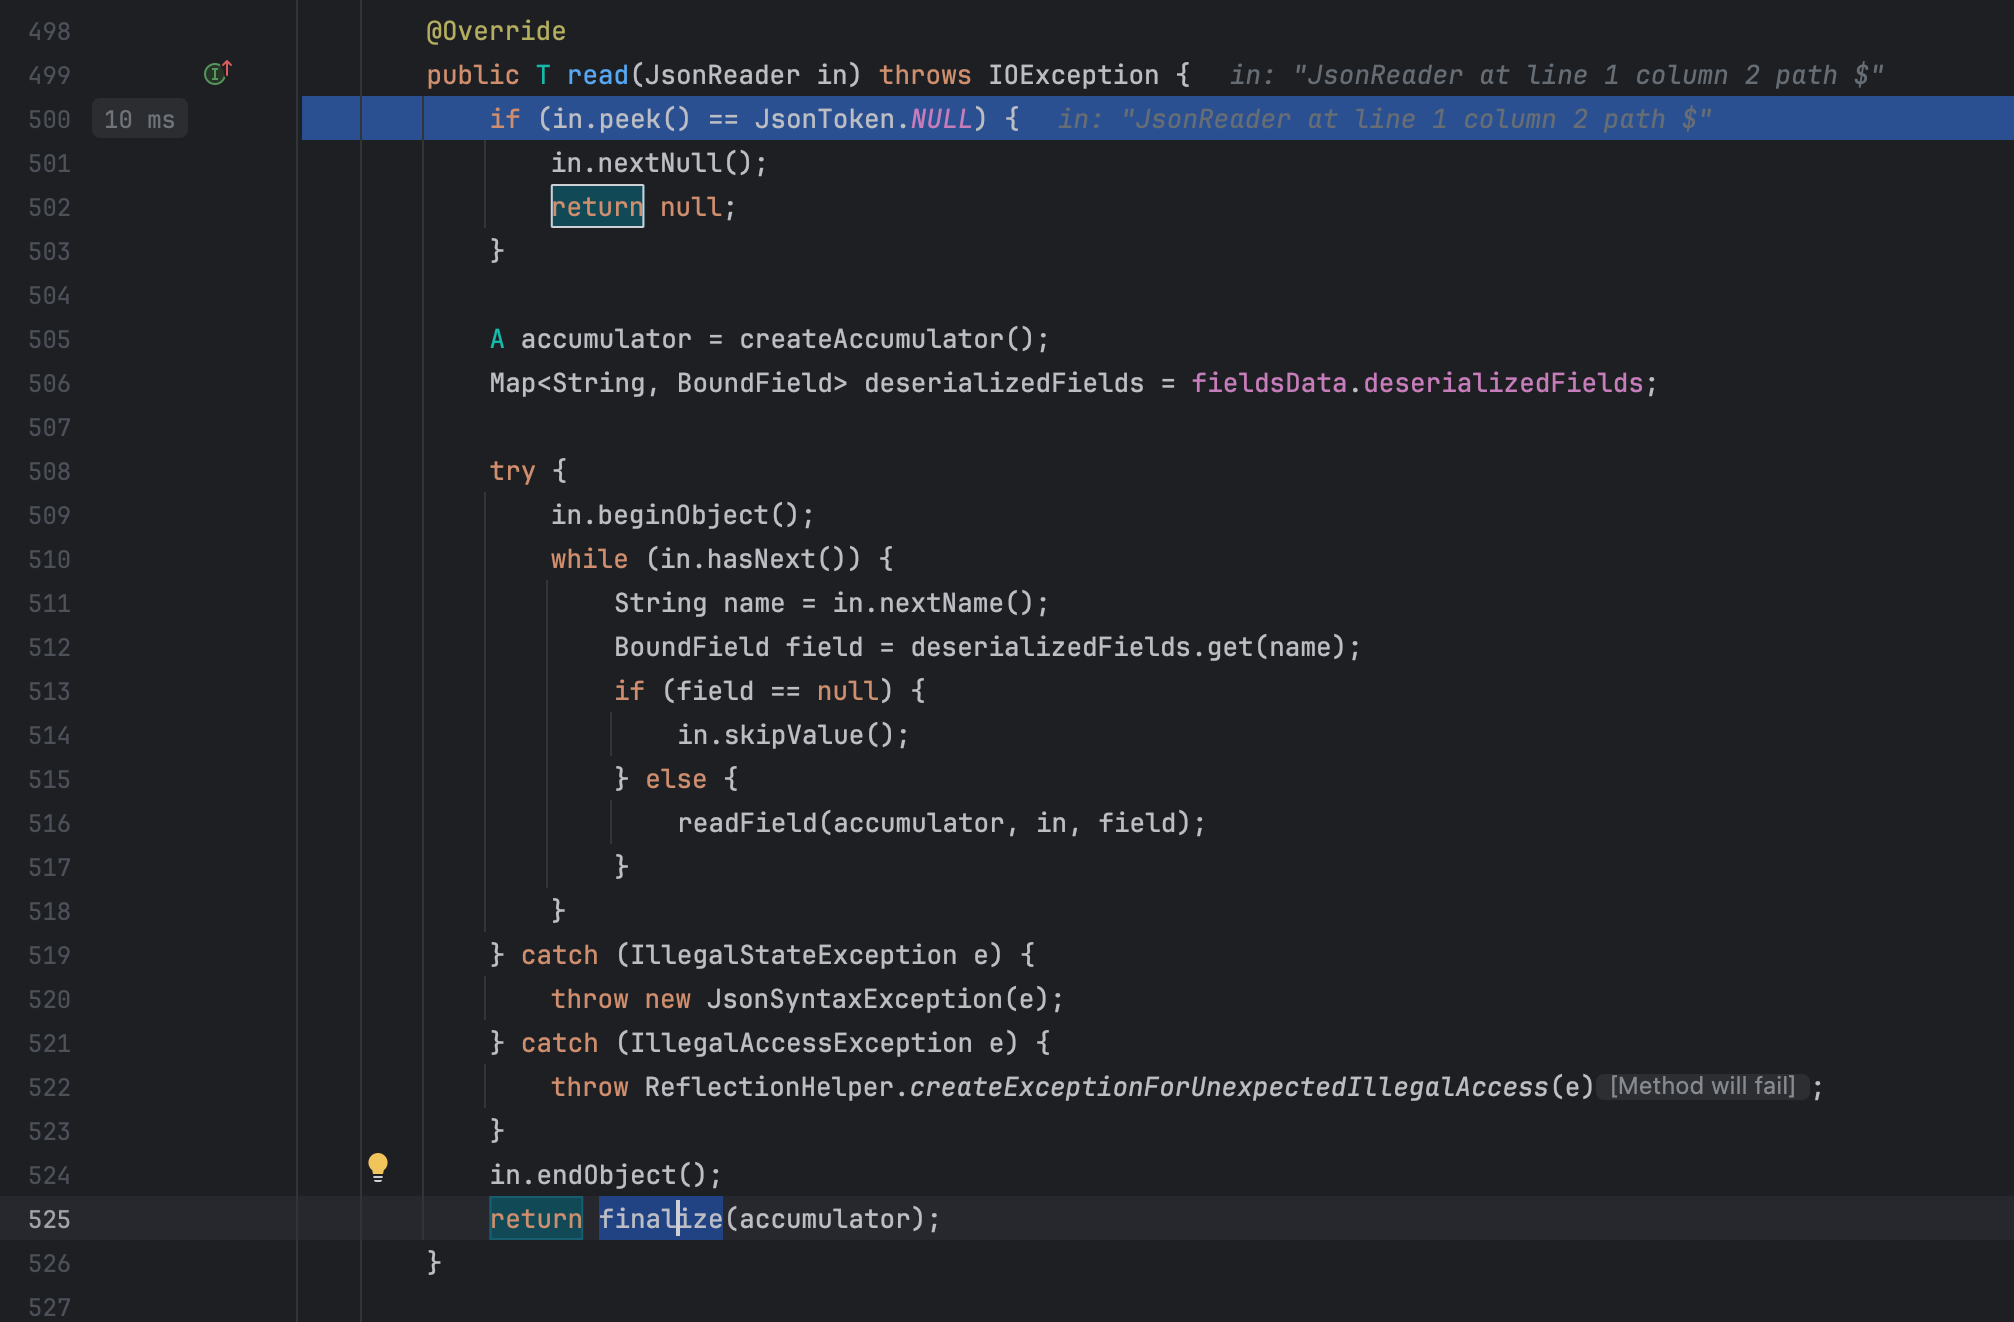The height and width of the screenshot is (1322, 2014).
Task: Open the yellow lightbulb quick-fix icon
Action: [x=378, y=1166]
